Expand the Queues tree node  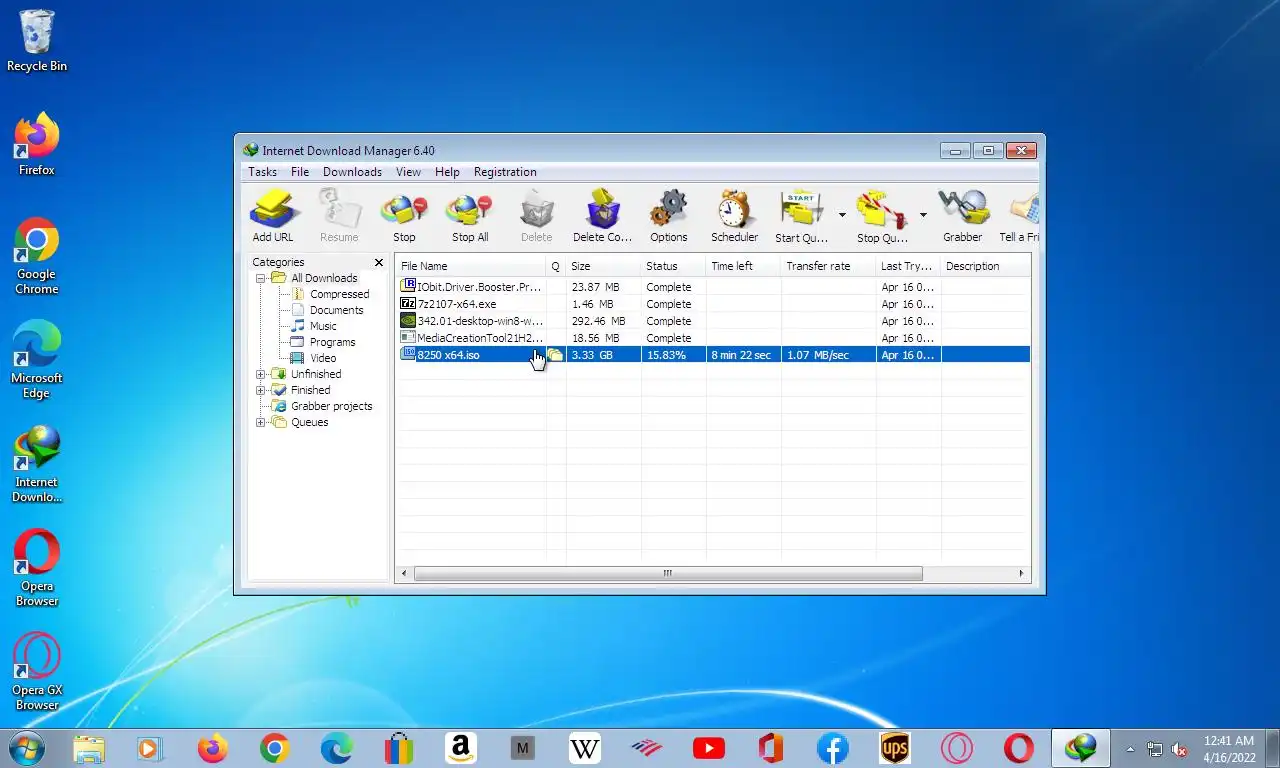260,422
